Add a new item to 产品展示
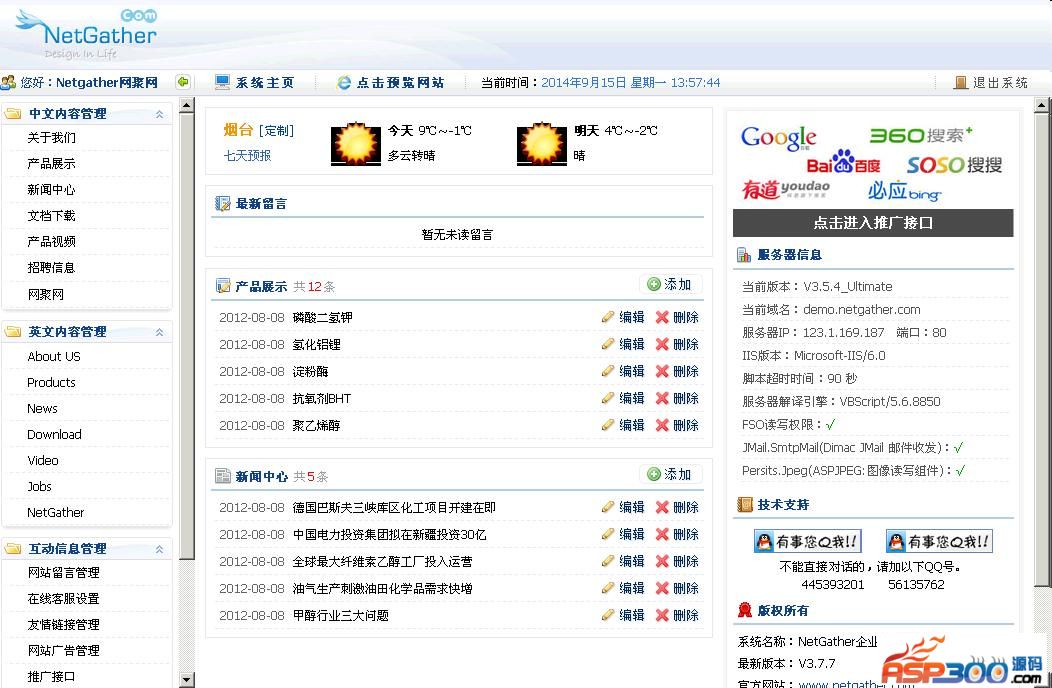This screenshot has height=688, width=1052. tap(670, 285)
